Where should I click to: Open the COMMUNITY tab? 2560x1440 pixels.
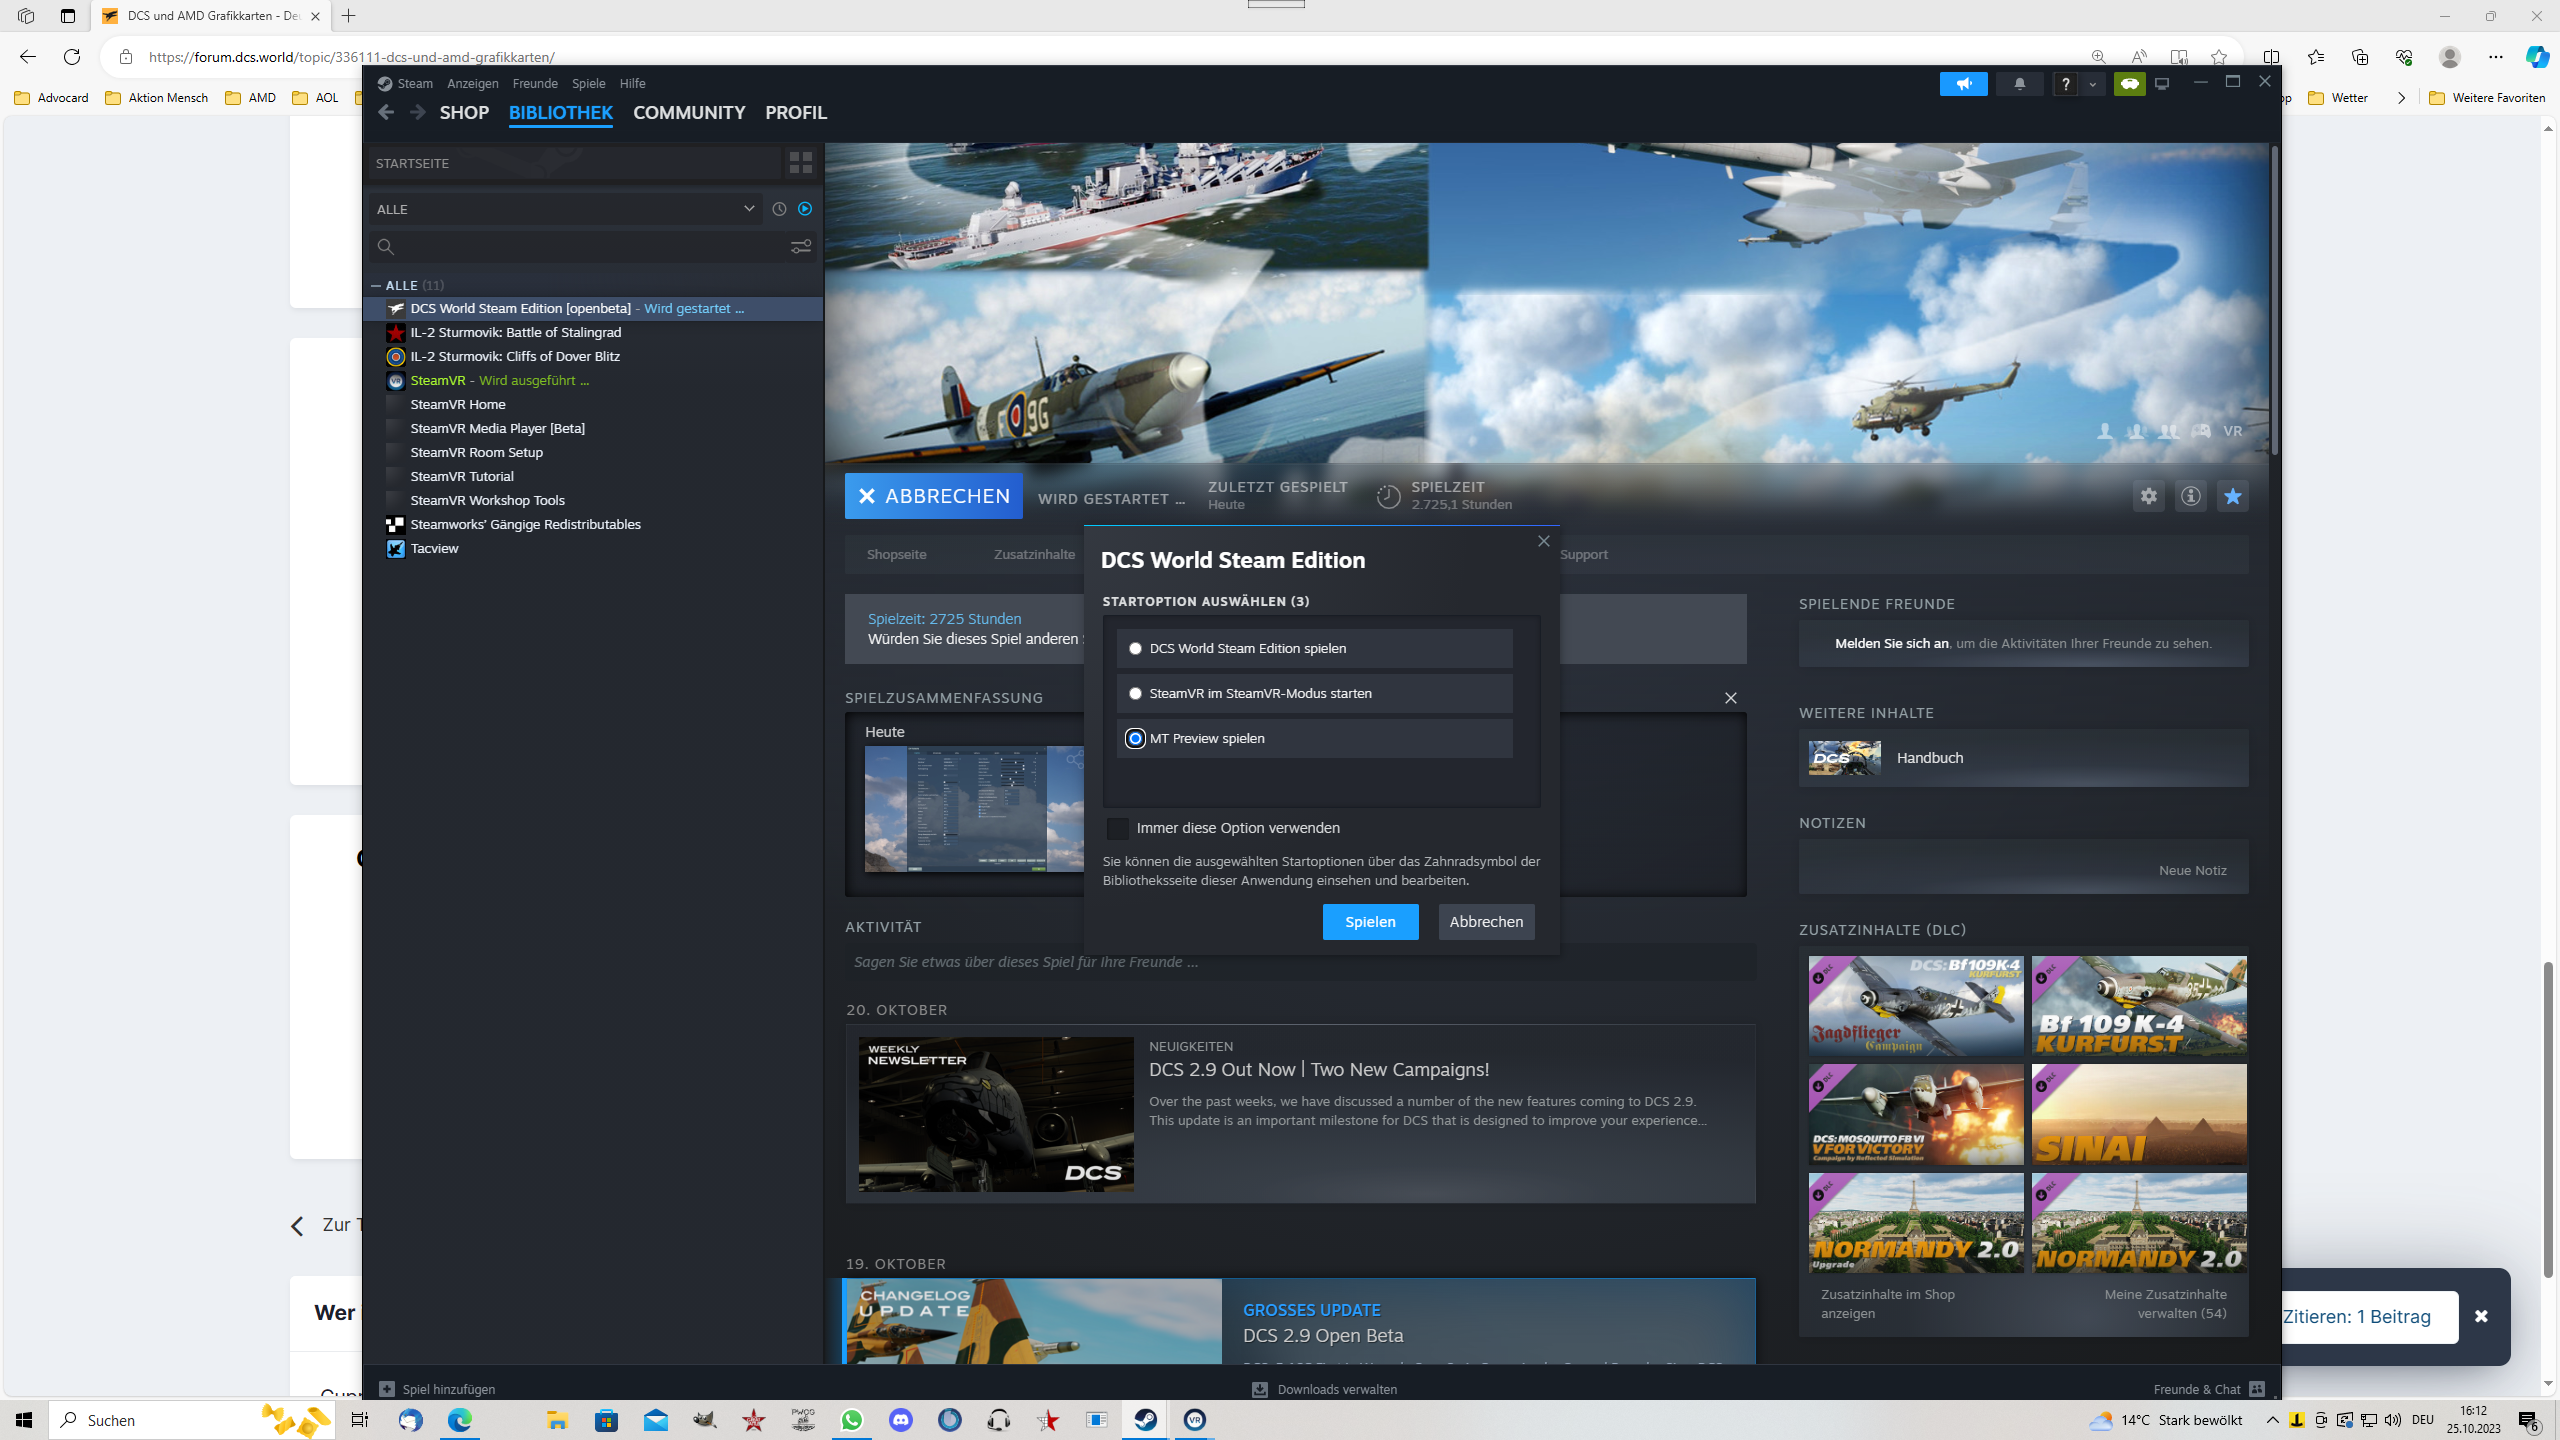coord(689,113)
